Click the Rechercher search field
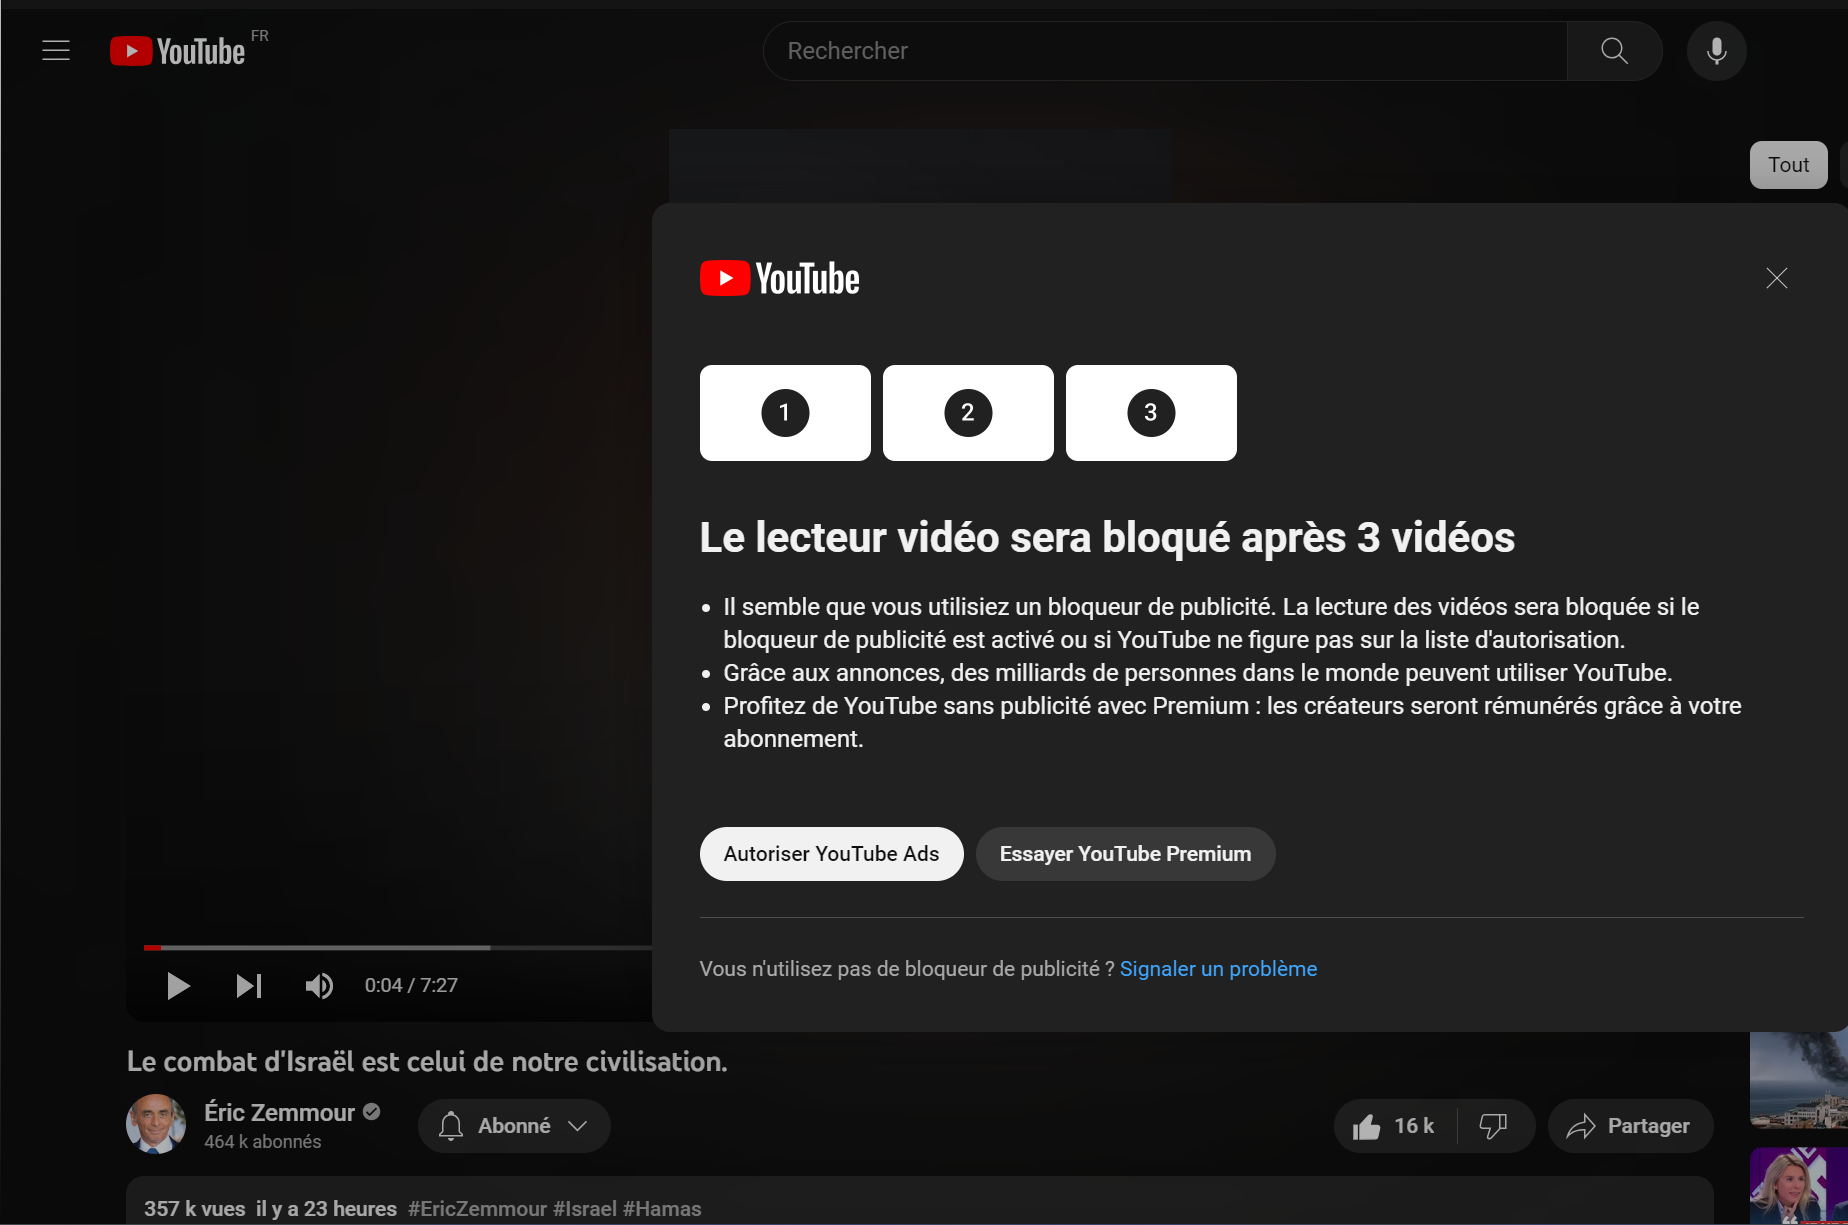 [1165, 51]
